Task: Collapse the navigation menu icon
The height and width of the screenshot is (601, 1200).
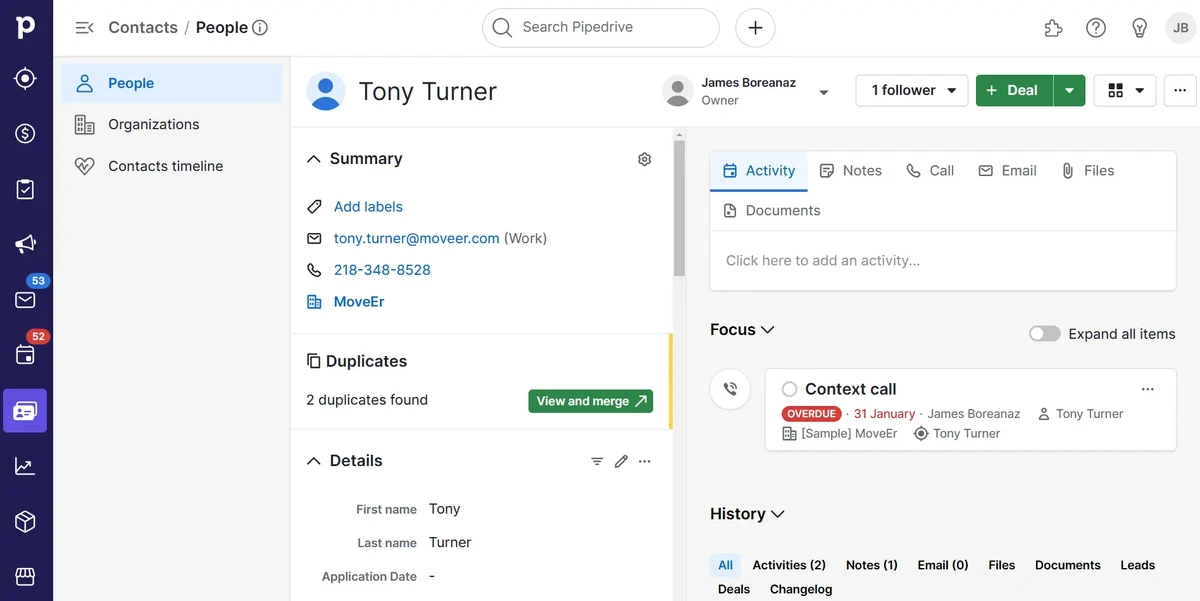Action: click(x=85, y=28)
